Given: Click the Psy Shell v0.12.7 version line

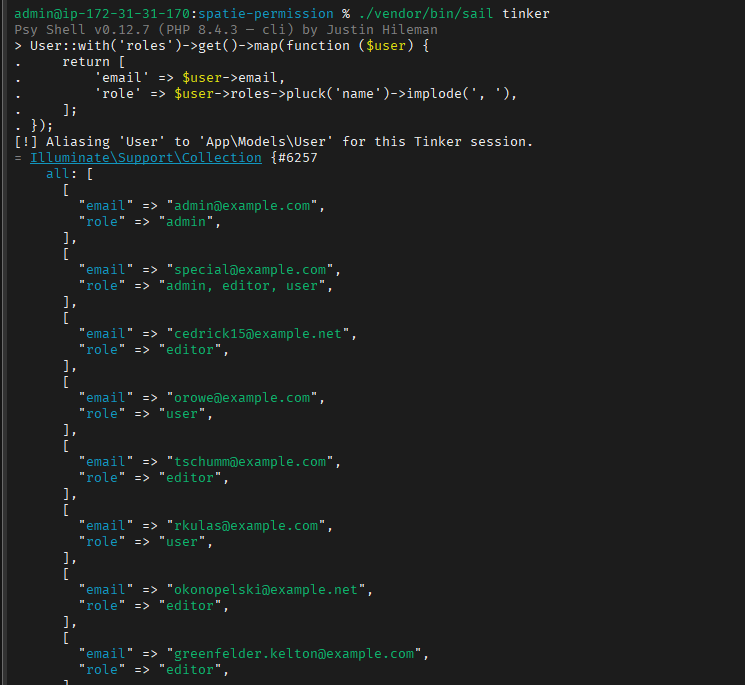Looking at the screenshot, I should pyautogui.click(x=226, y=30).
